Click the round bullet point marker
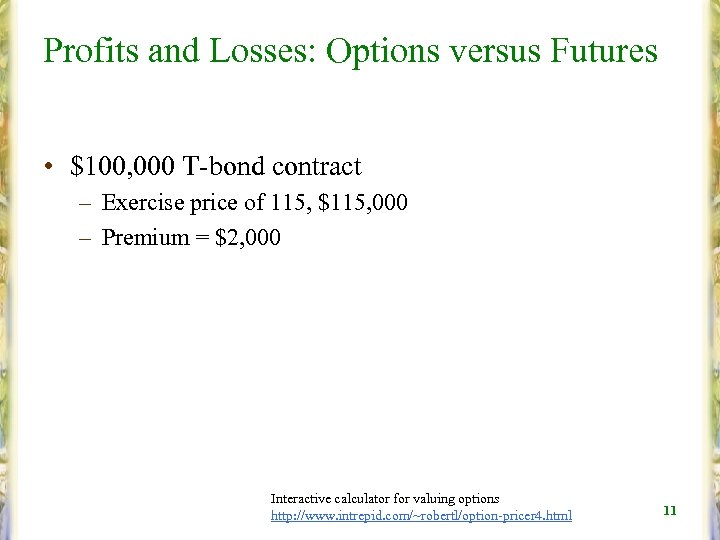This screenshot has height=540, width=720. click(x=48, y=167)
